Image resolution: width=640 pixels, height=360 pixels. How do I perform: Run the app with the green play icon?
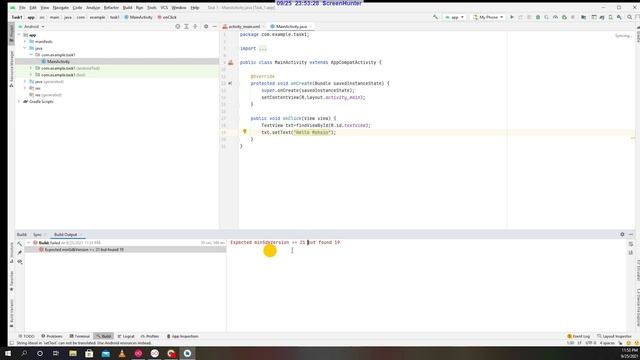(512, 17)
